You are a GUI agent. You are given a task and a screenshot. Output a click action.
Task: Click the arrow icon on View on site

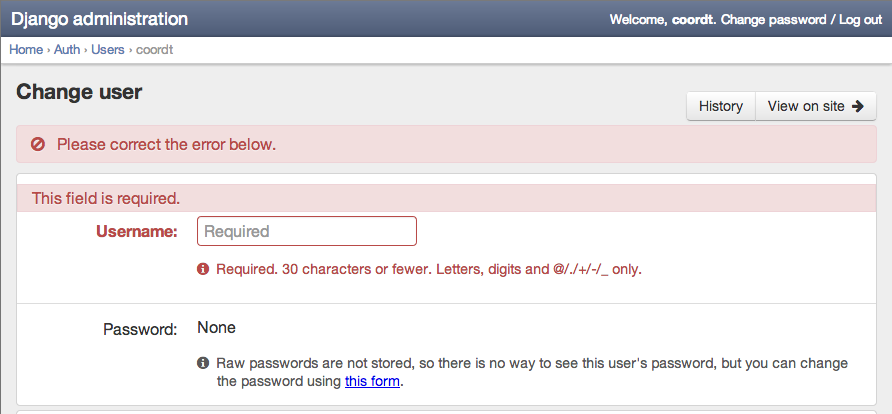858,106
